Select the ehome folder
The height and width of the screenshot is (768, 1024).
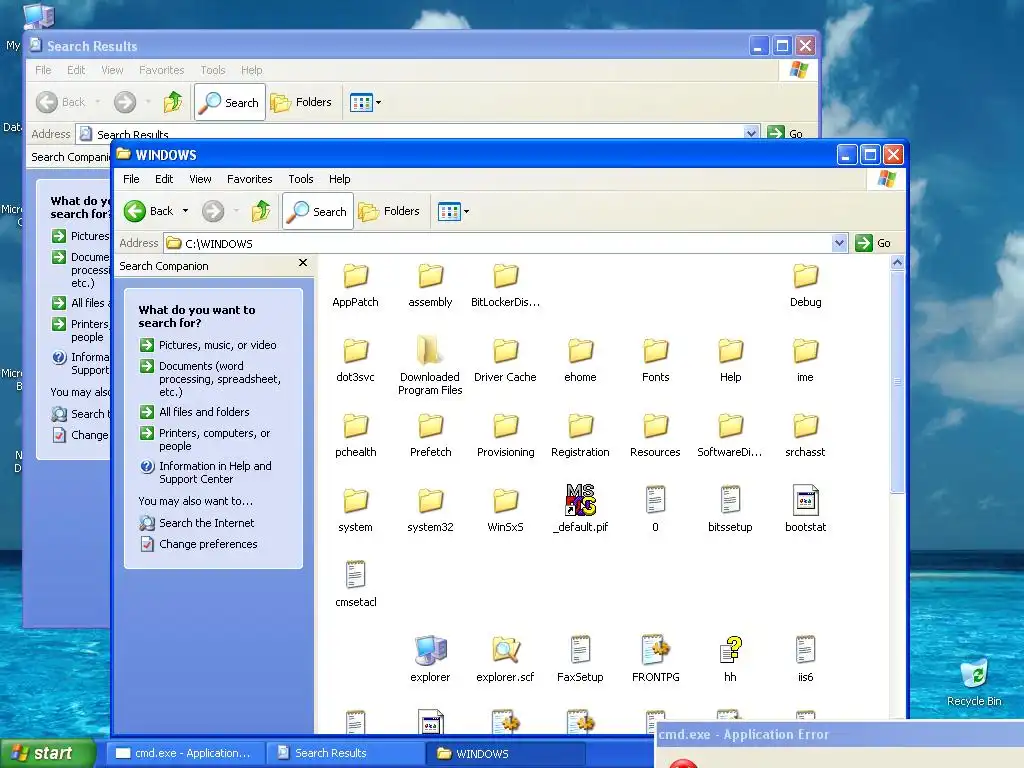pyautogui.click(x=580, y=361)
